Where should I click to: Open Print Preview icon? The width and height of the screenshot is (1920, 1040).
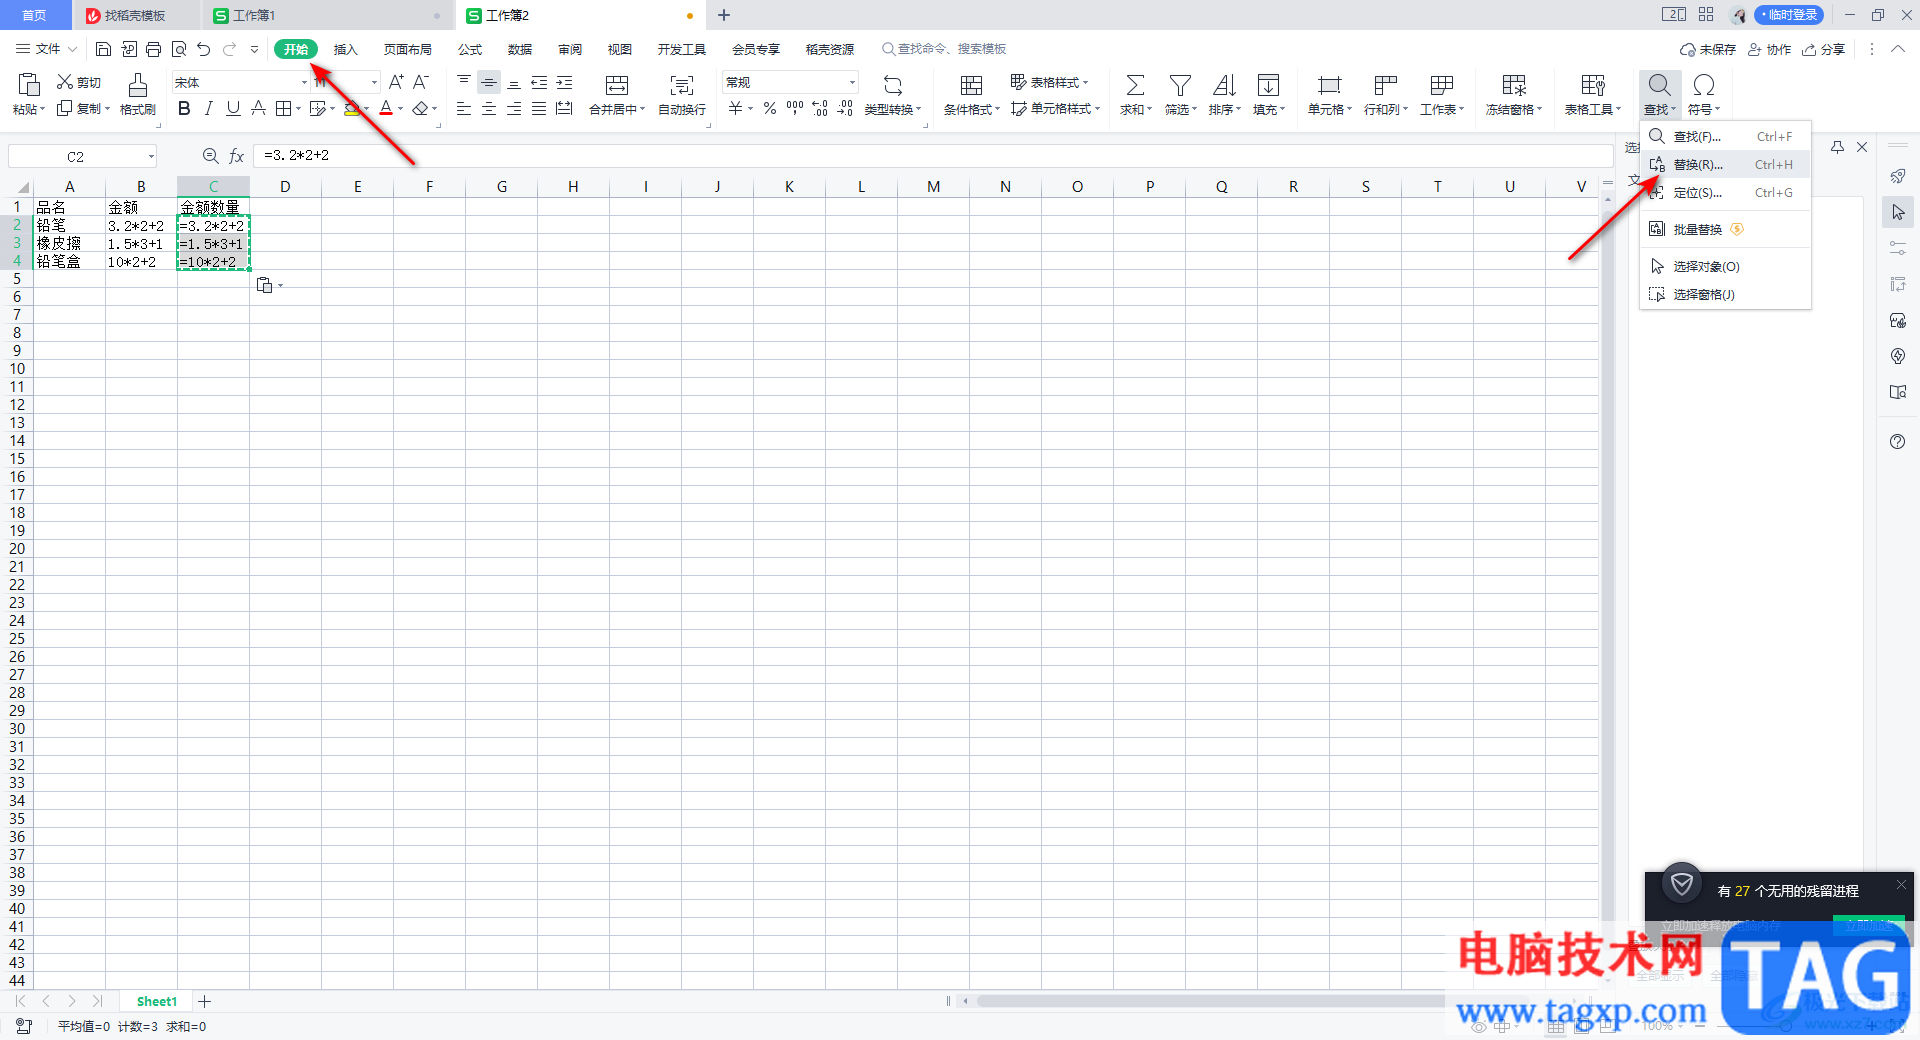pyautogui.click(x=178, y=49)
